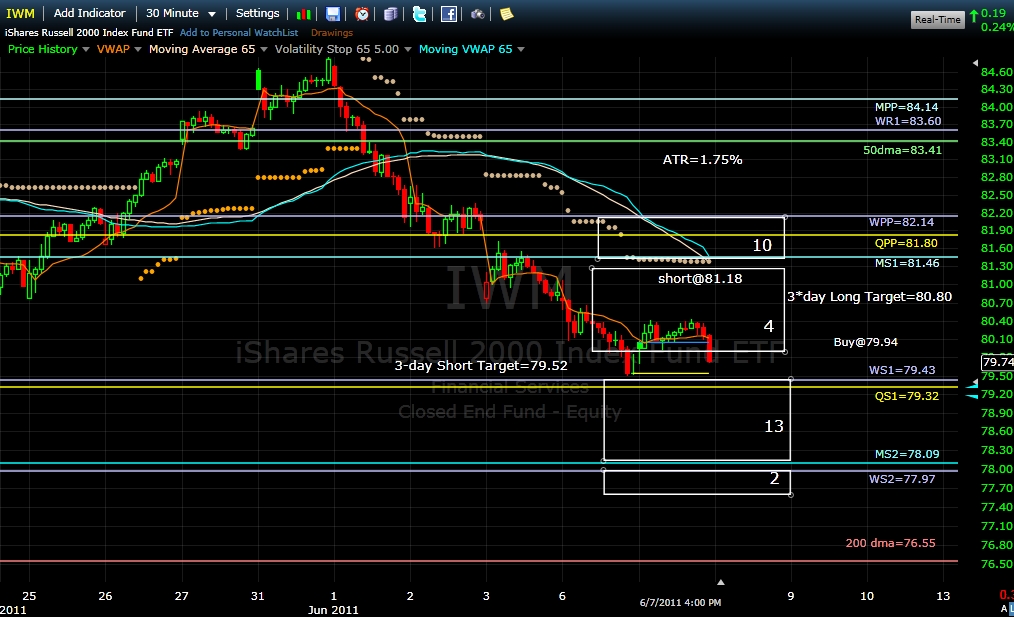Click the ATR=1.75% text annotation

[x=702, y=160]
